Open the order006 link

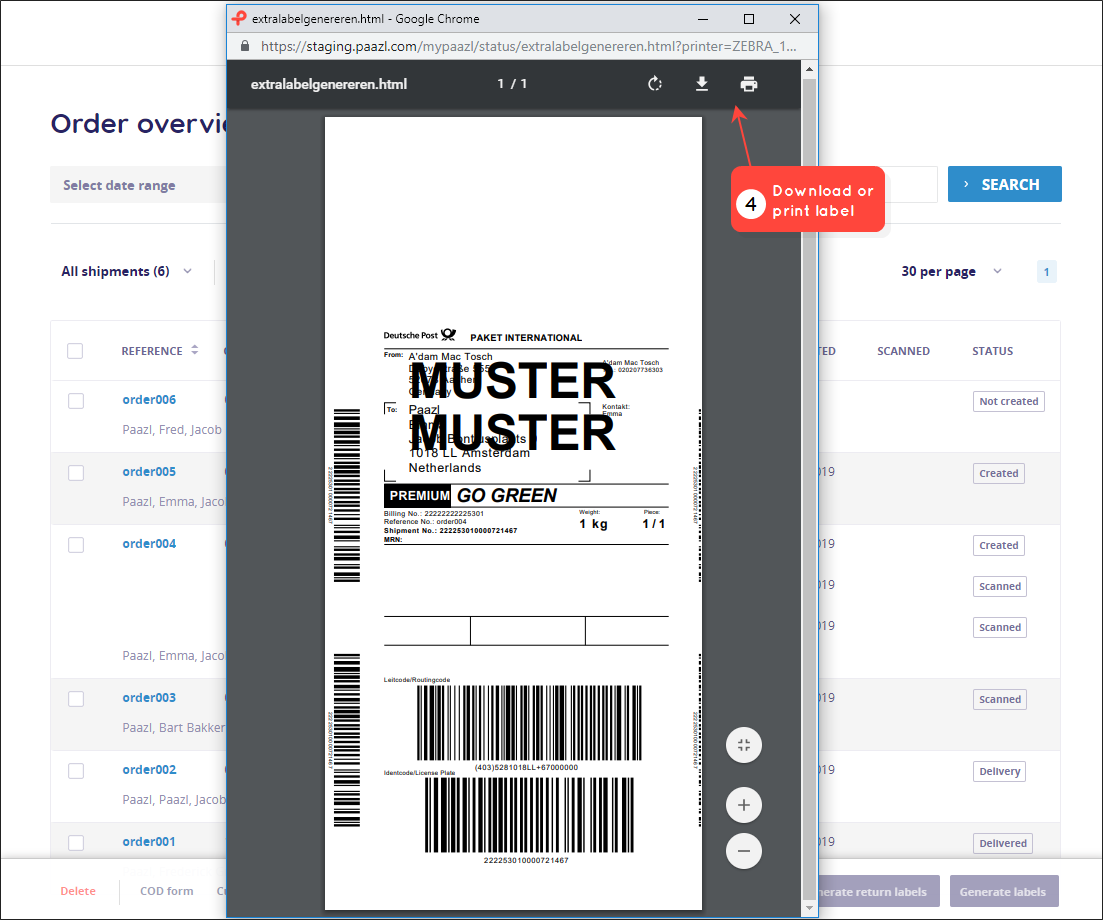click(149, 400)
